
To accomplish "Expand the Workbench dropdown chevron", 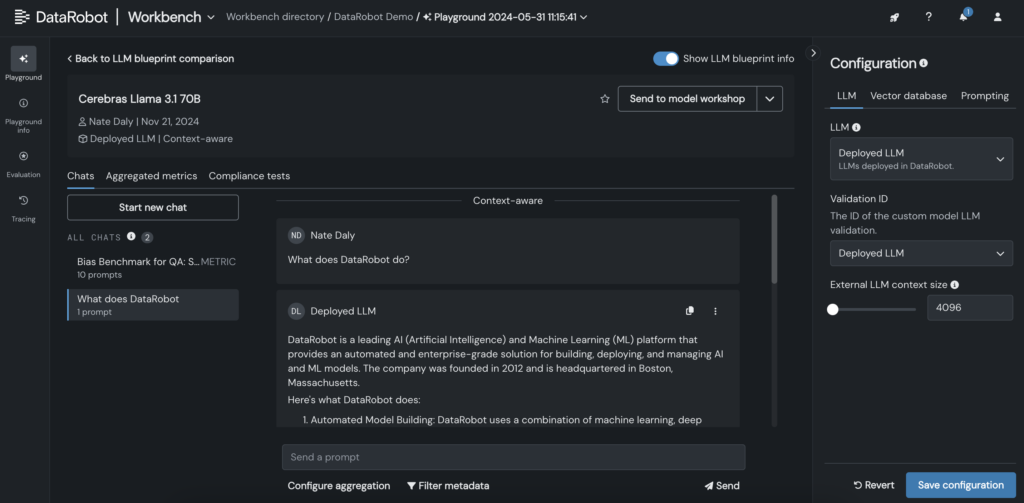I will 210,17.
